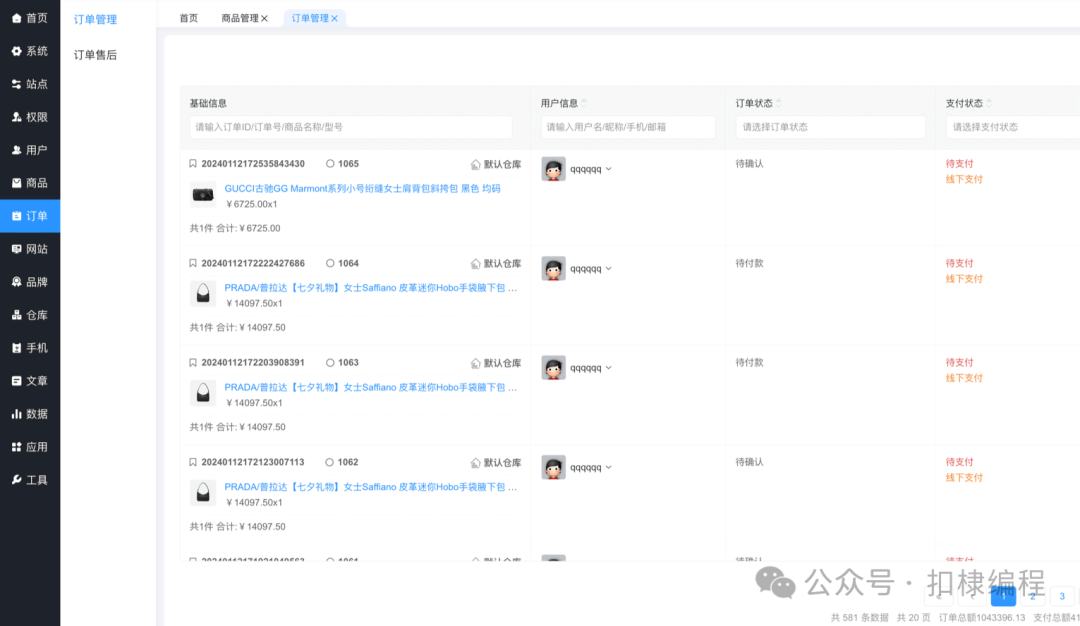
Task: Click the 文章 sidebar icon
Action: [30, 380]
